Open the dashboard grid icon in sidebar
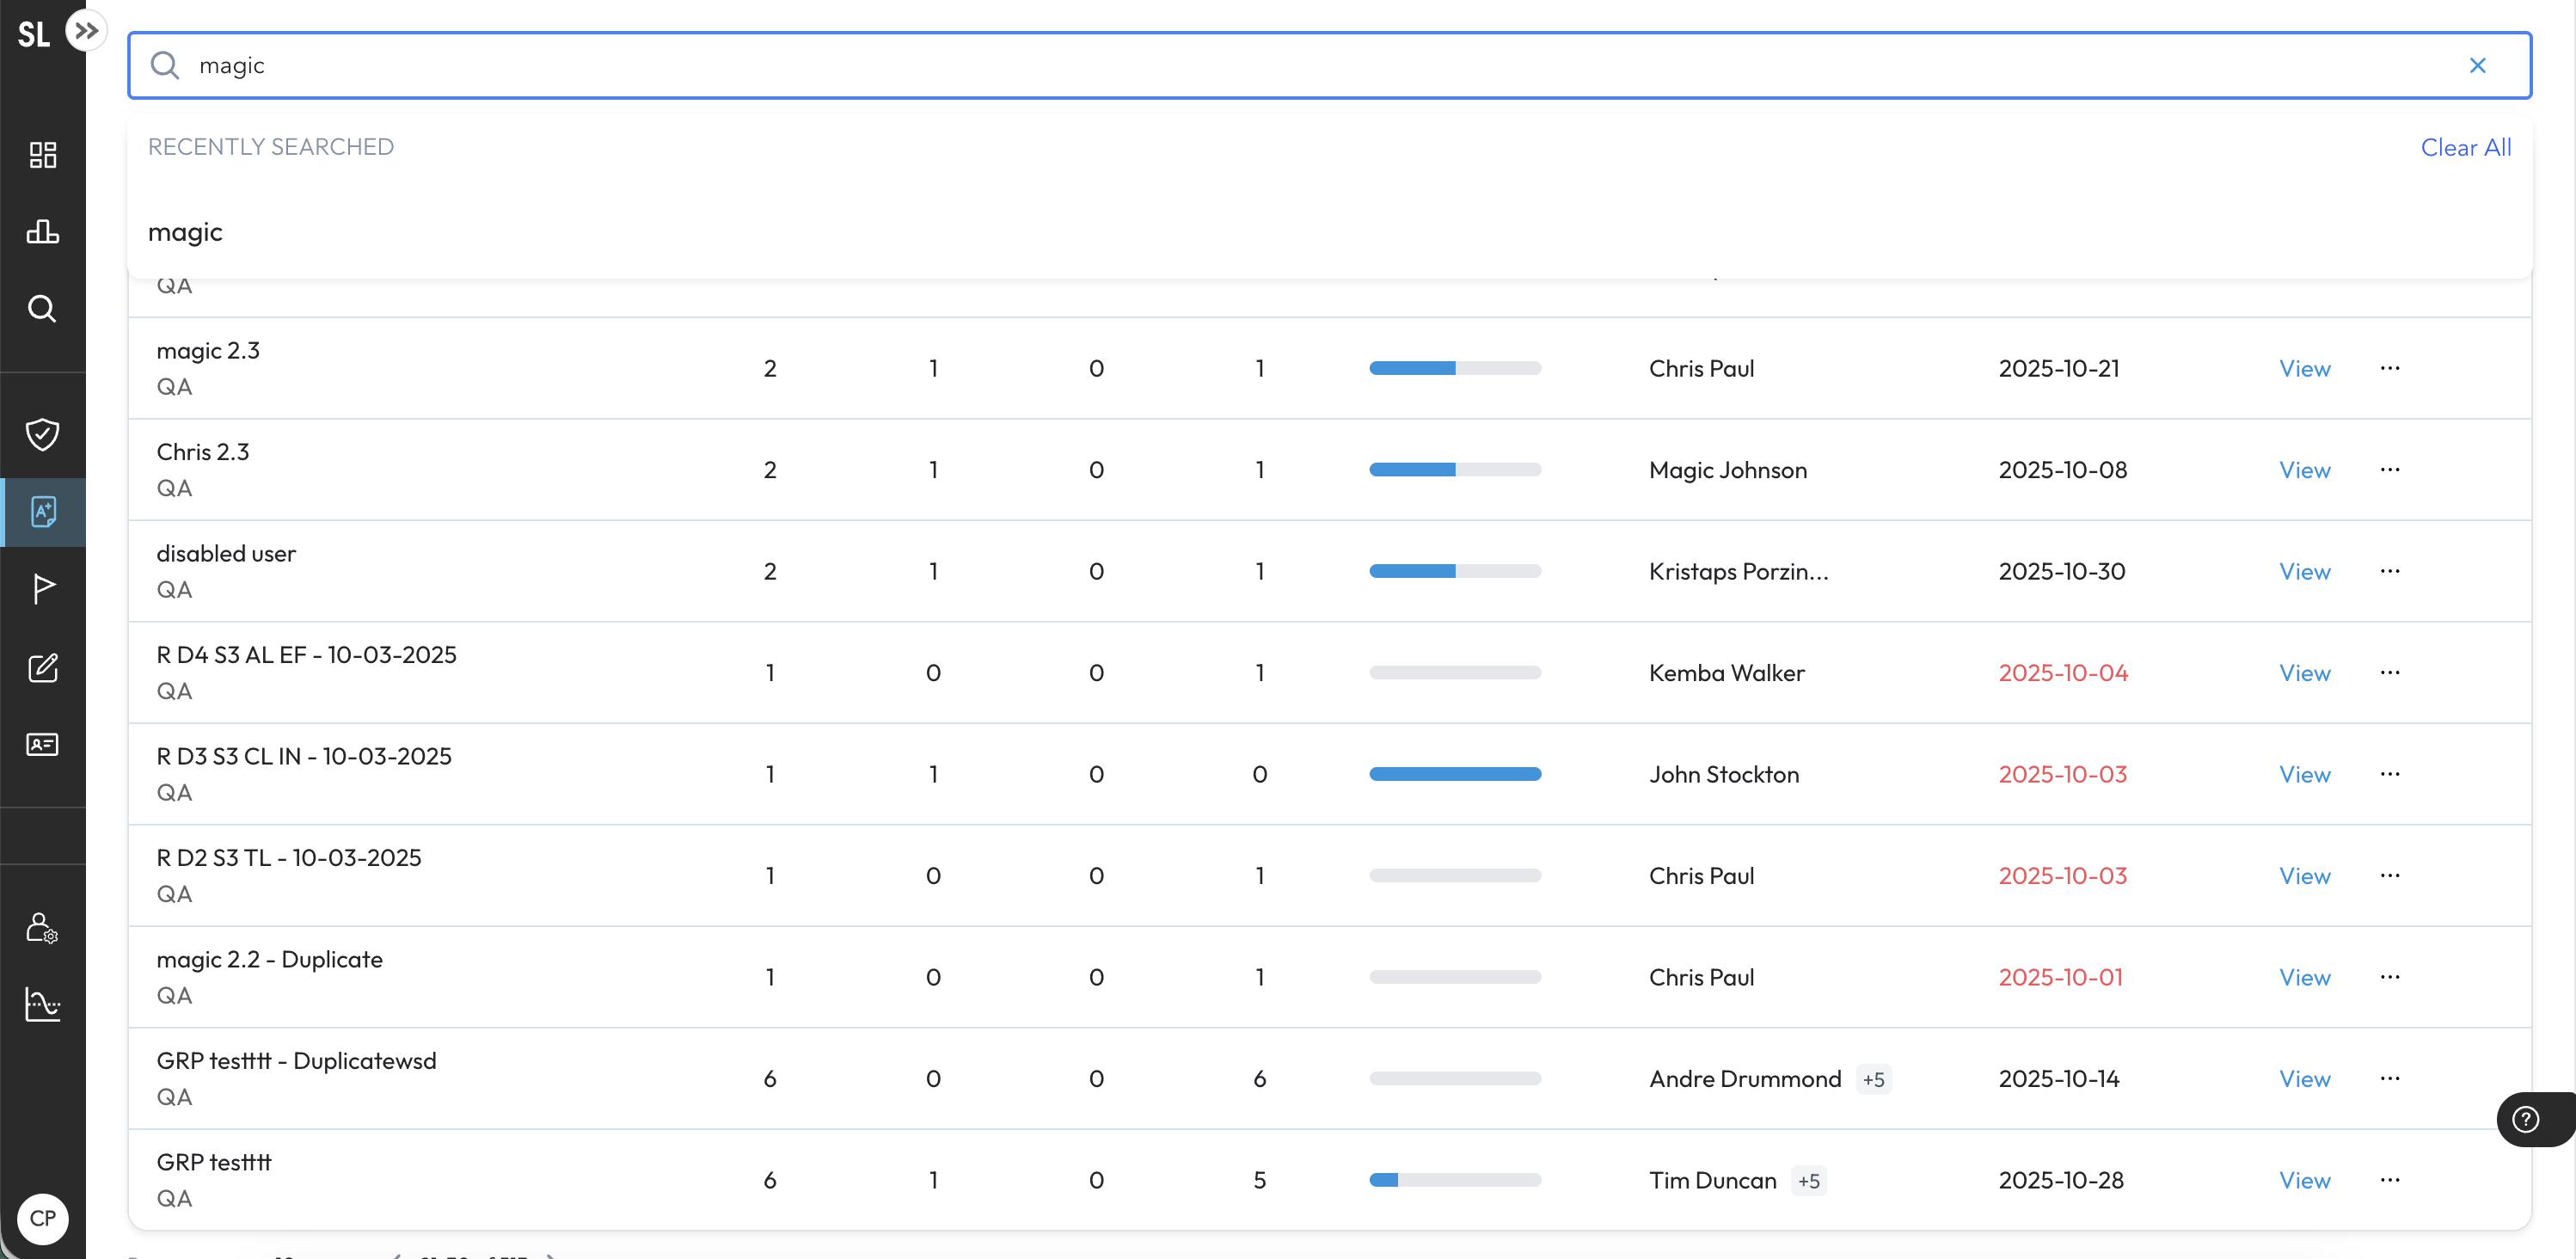 click(x=42, y=154)
